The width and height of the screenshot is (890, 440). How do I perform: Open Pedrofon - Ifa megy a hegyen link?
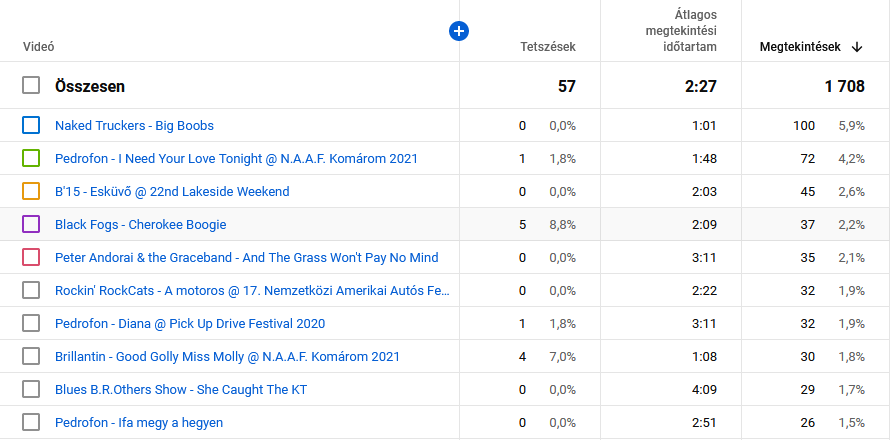(139, 422)
